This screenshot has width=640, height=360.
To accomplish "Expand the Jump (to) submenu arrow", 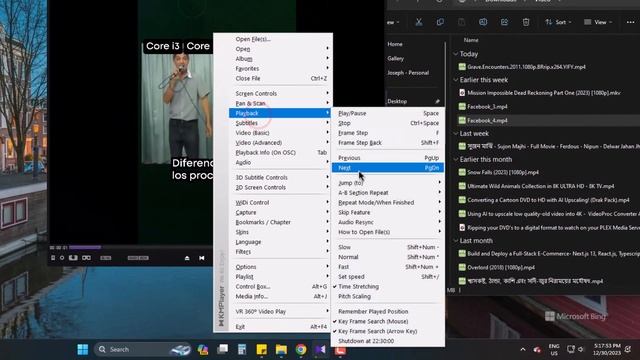I will [440, 182].
